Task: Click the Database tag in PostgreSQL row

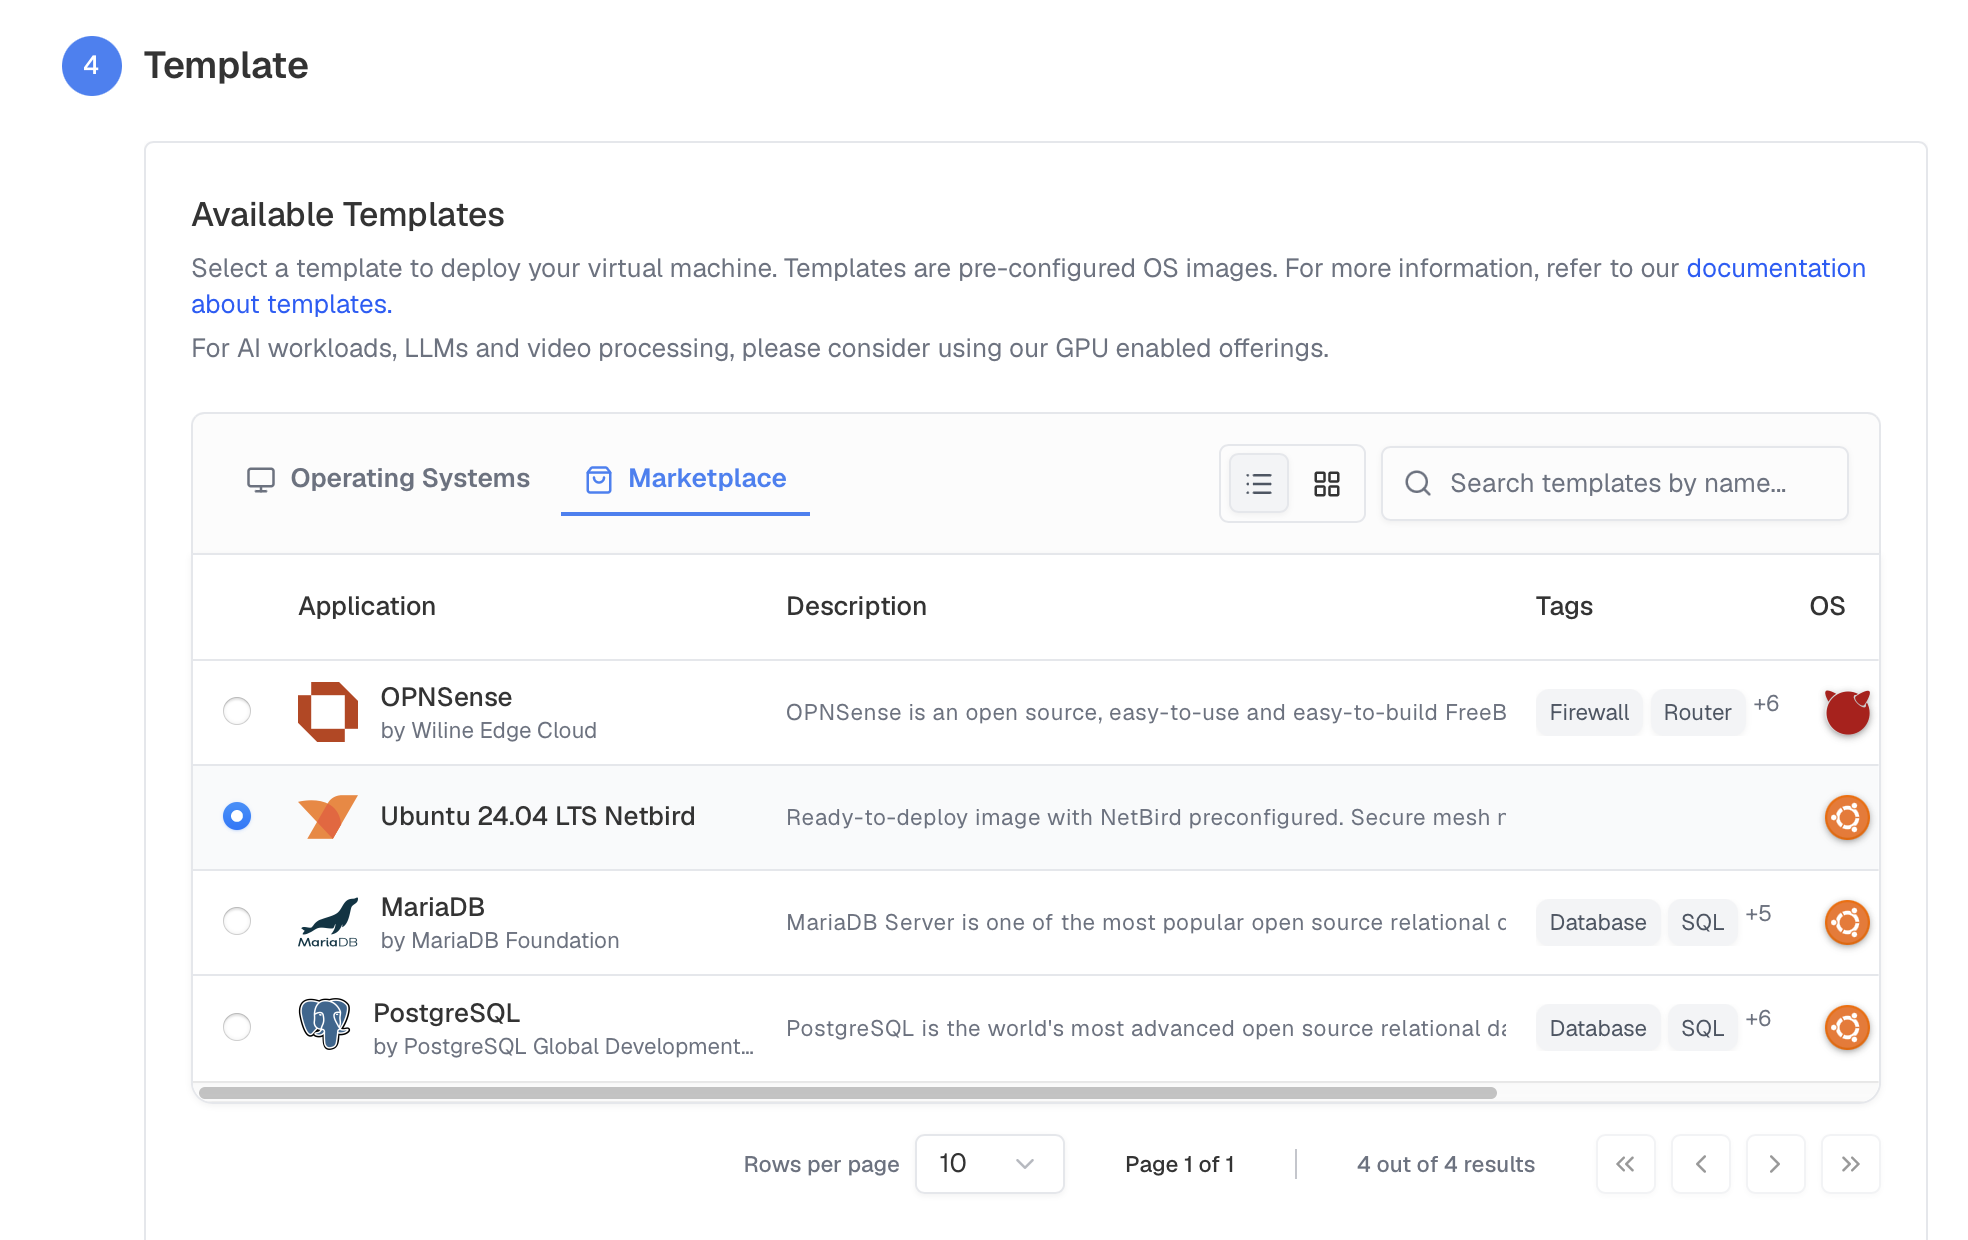Action: pyautogui.click(x=1598, y=1029)
